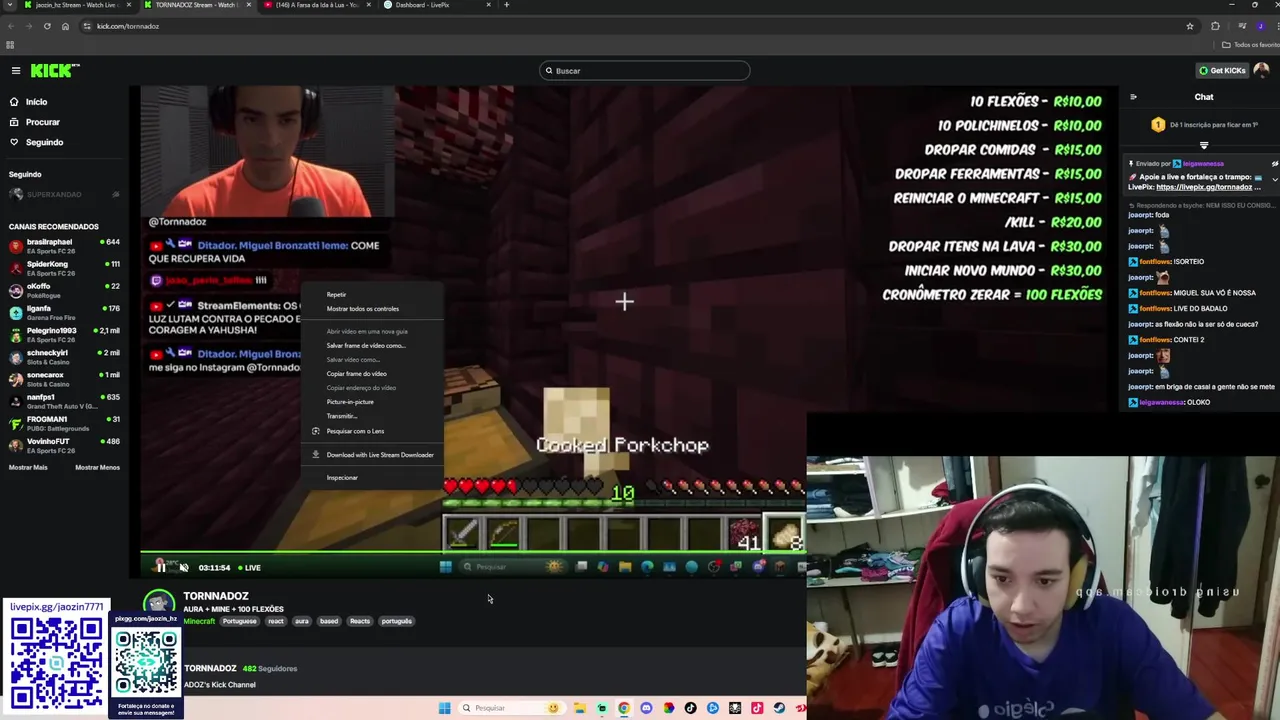The height and width of the screenshot is (720, 1280).
Task: Open the FROGMAN1 recommended channel
Action: point(64,423)
